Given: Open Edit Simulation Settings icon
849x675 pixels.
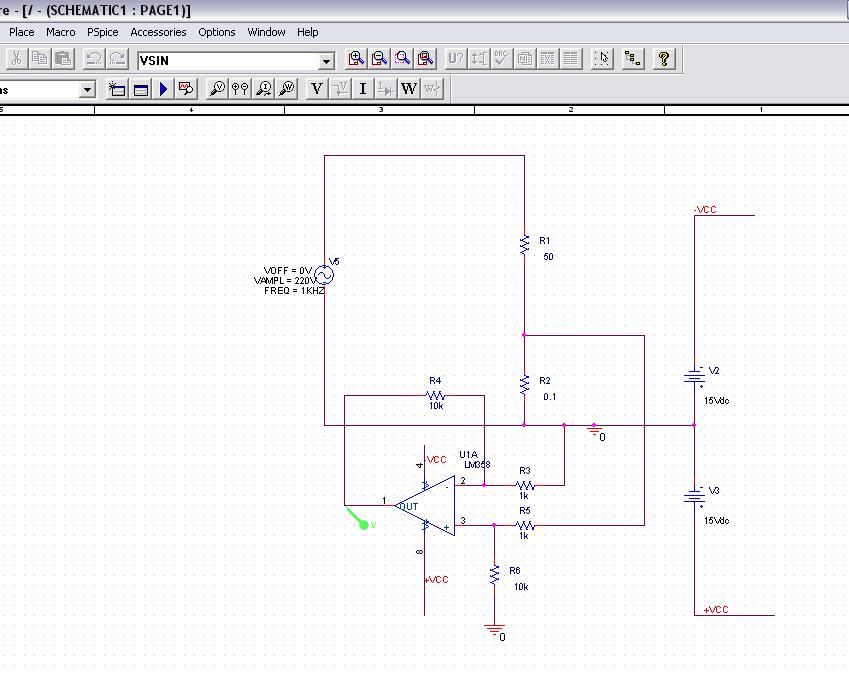Looking at the screenshot, I should point(140,89).
